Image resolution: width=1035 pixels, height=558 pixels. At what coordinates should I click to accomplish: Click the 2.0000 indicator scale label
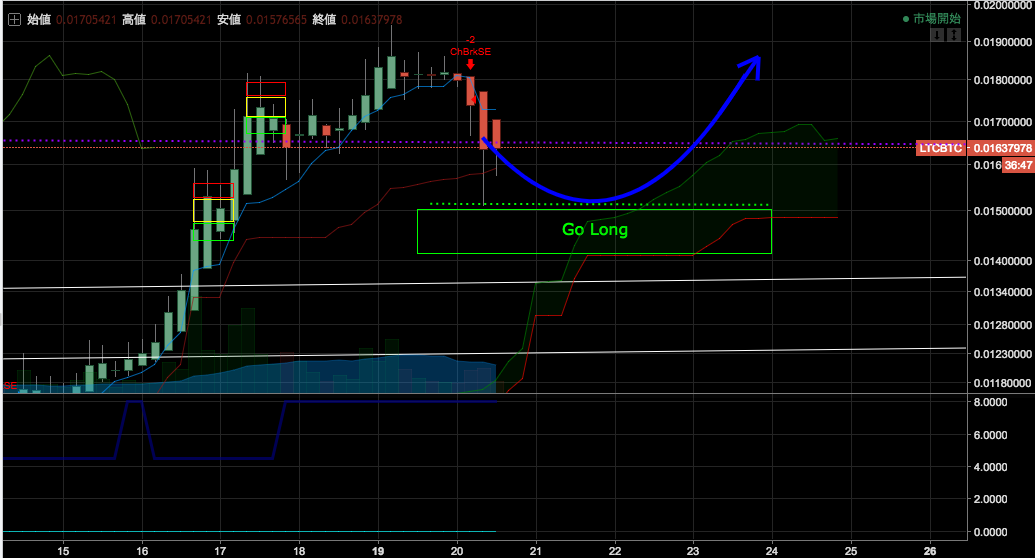pyautogui.click(x=991, y=500)
